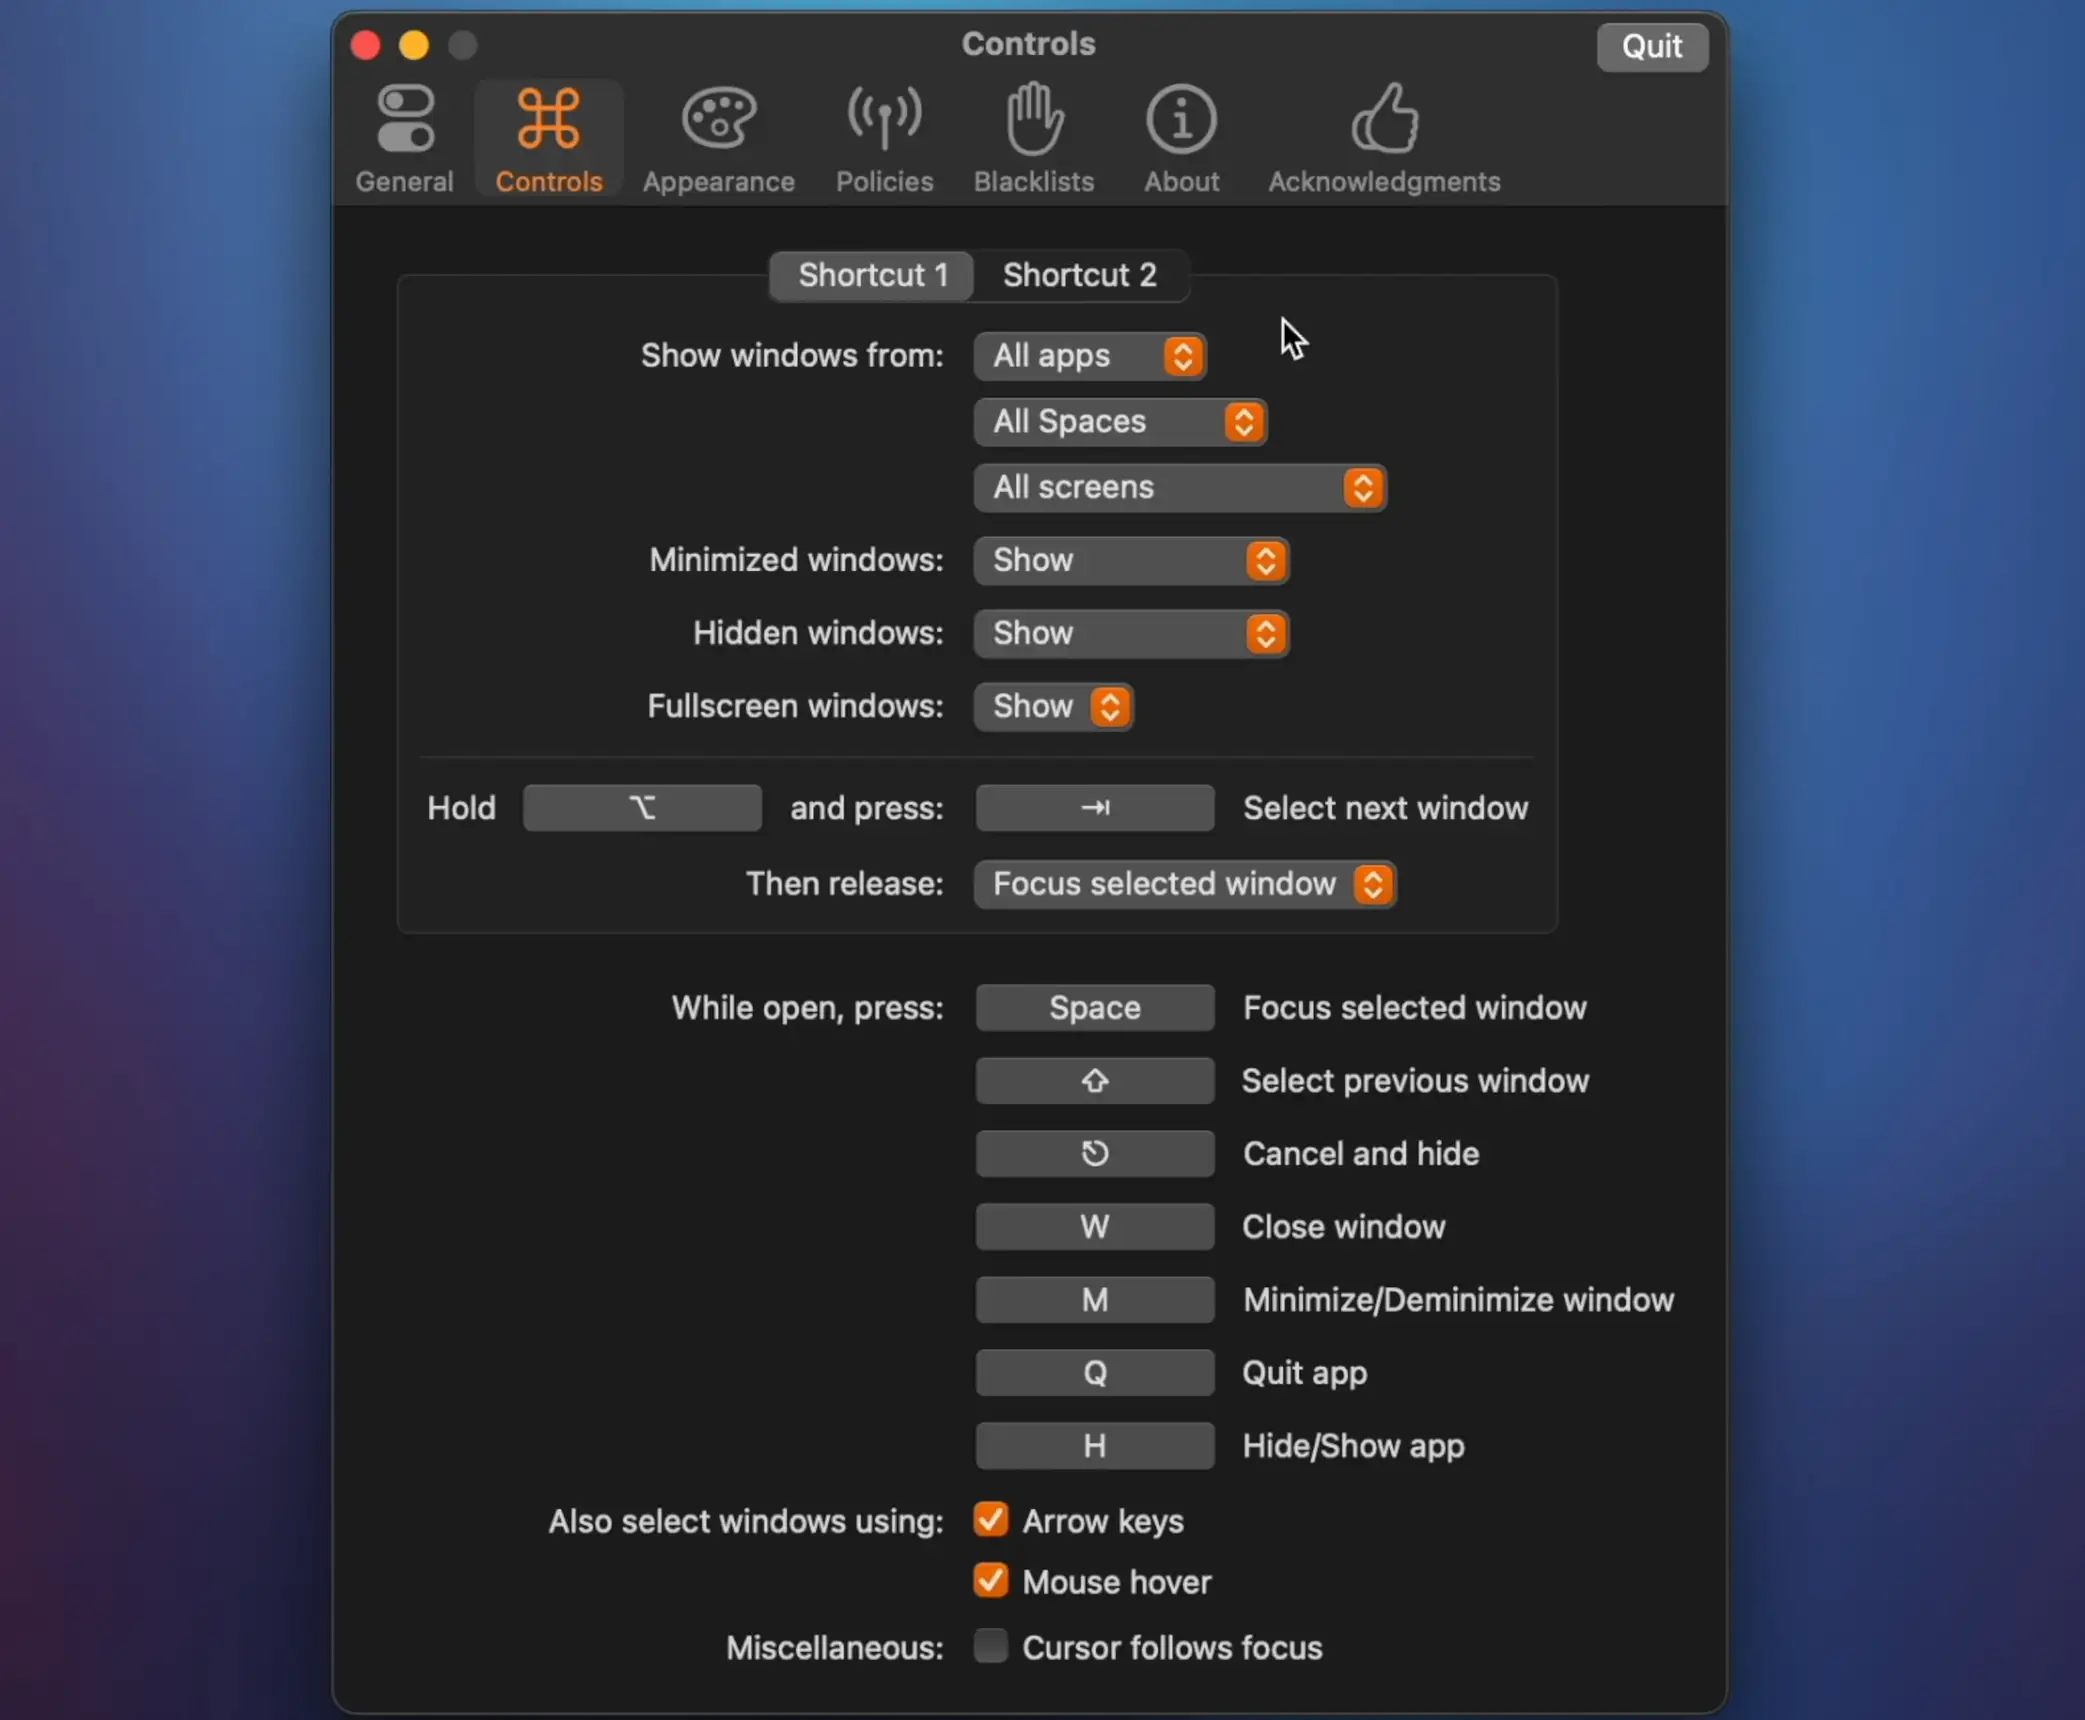Disable Mouse hover window selection
Screen dimensions: 2085x1720
[x=991, y=1580]
